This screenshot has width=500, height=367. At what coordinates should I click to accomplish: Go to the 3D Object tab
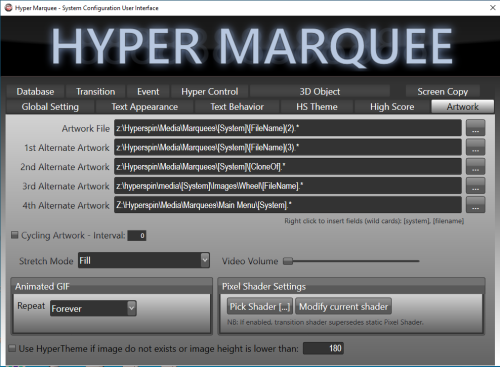[x=320, y=91]
